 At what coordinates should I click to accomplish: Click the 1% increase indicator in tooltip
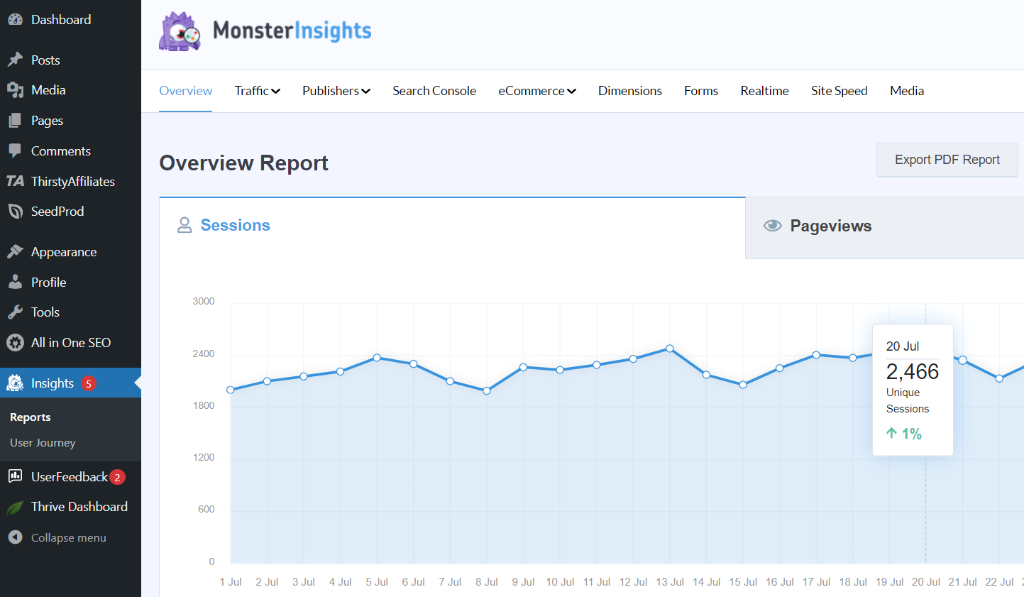904,434
